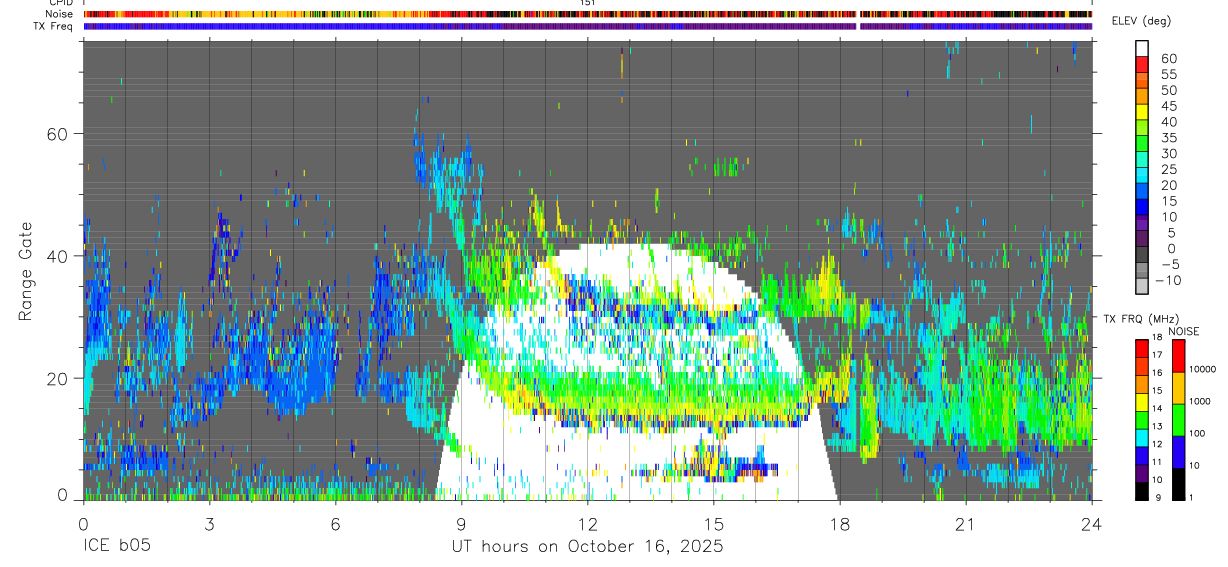Click the '12' hour tick on the time axis

[588, 523]
